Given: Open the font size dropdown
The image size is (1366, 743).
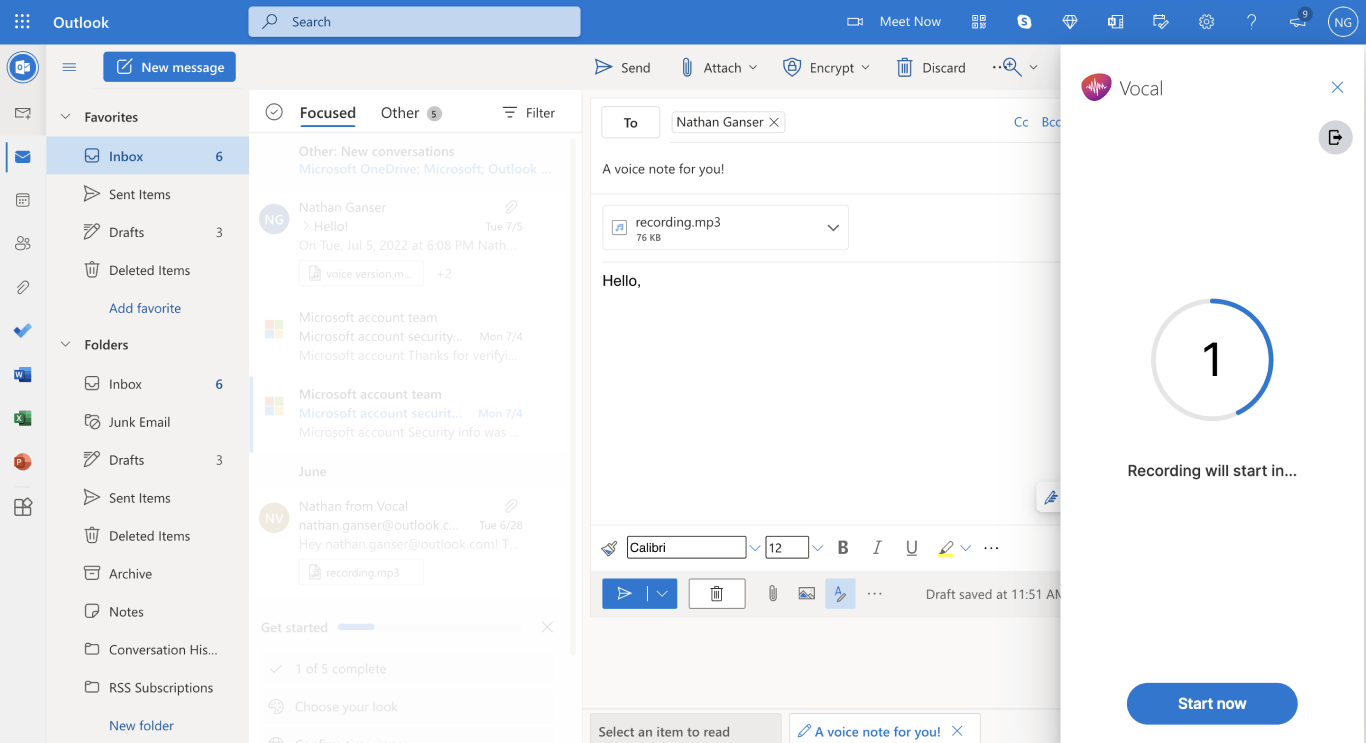Looking at the screenshot, I should pyautogui.click(x=817, y=547).
